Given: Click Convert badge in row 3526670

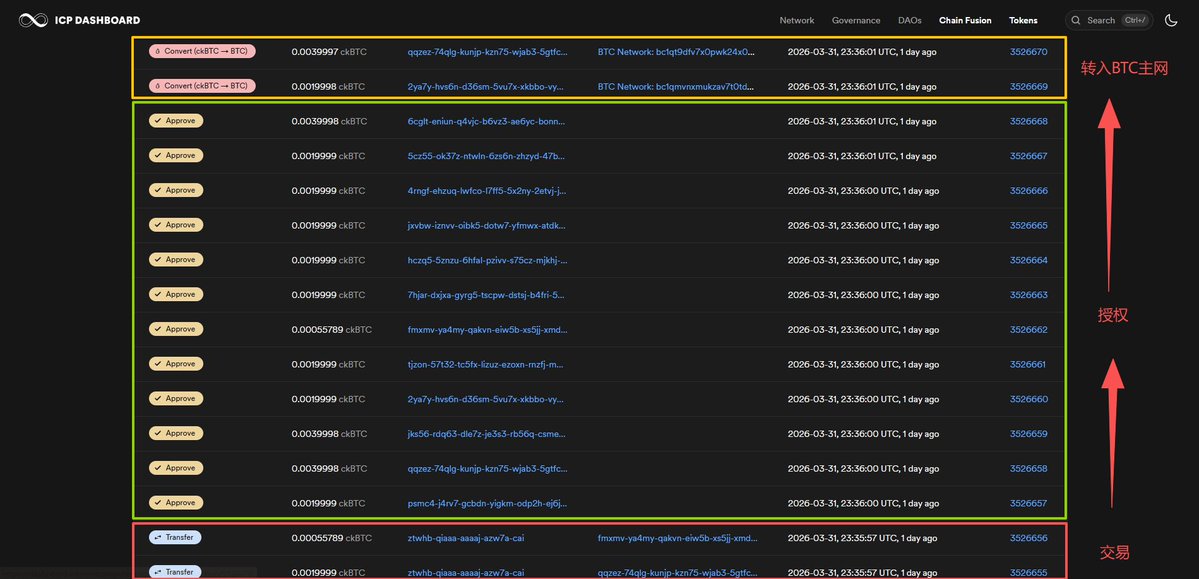Looking at the screenshot, I should pos(202,51).
